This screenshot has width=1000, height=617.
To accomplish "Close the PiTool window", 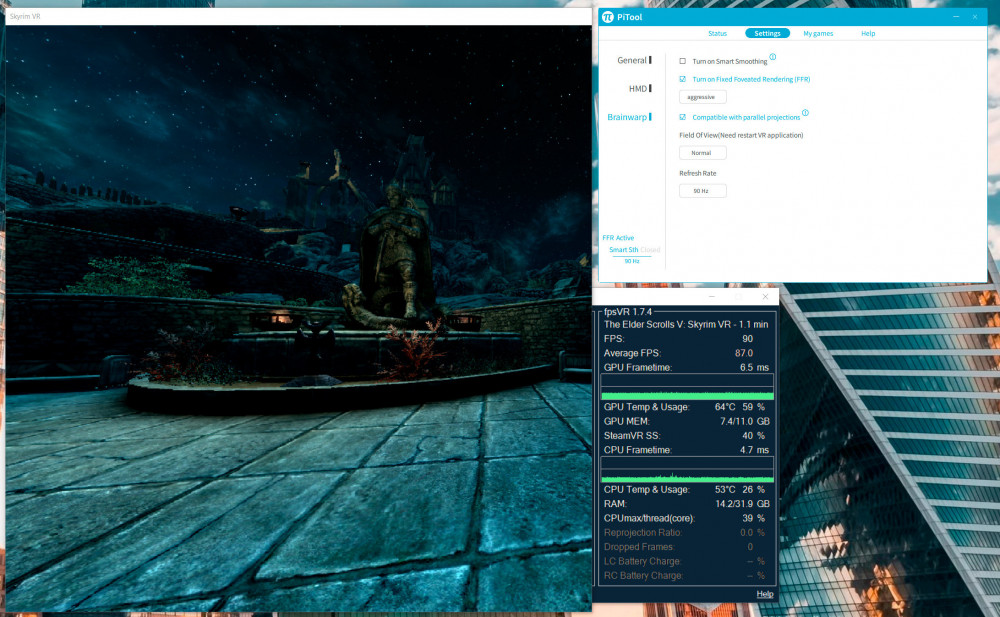I will pos(975,17).
